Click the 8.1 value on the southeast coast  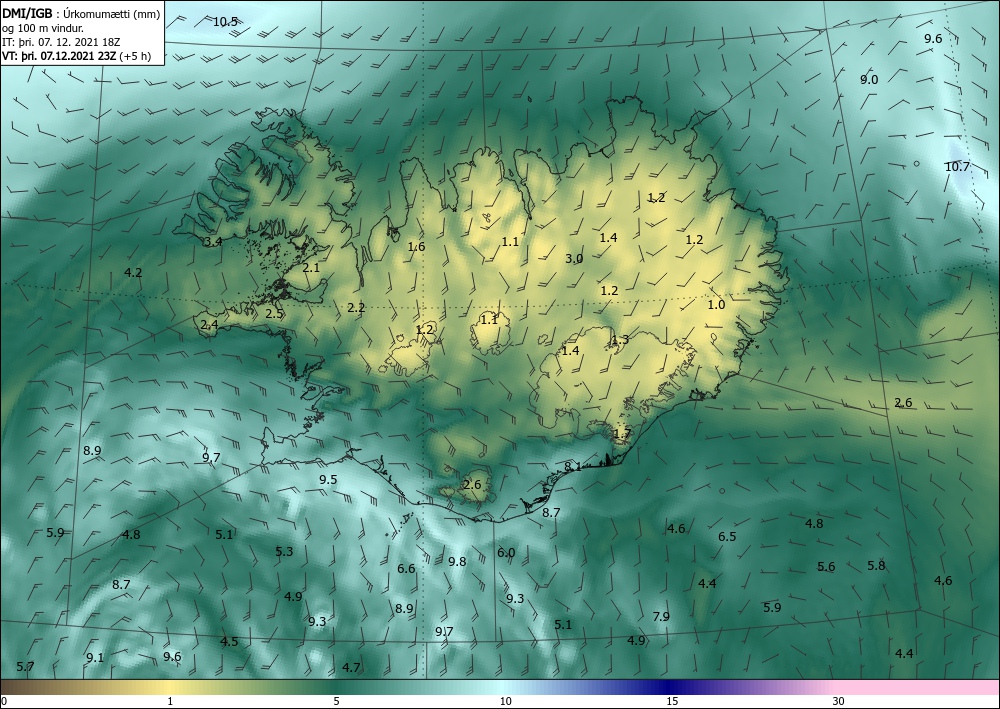pyautogui.click(x=573, y=467)
